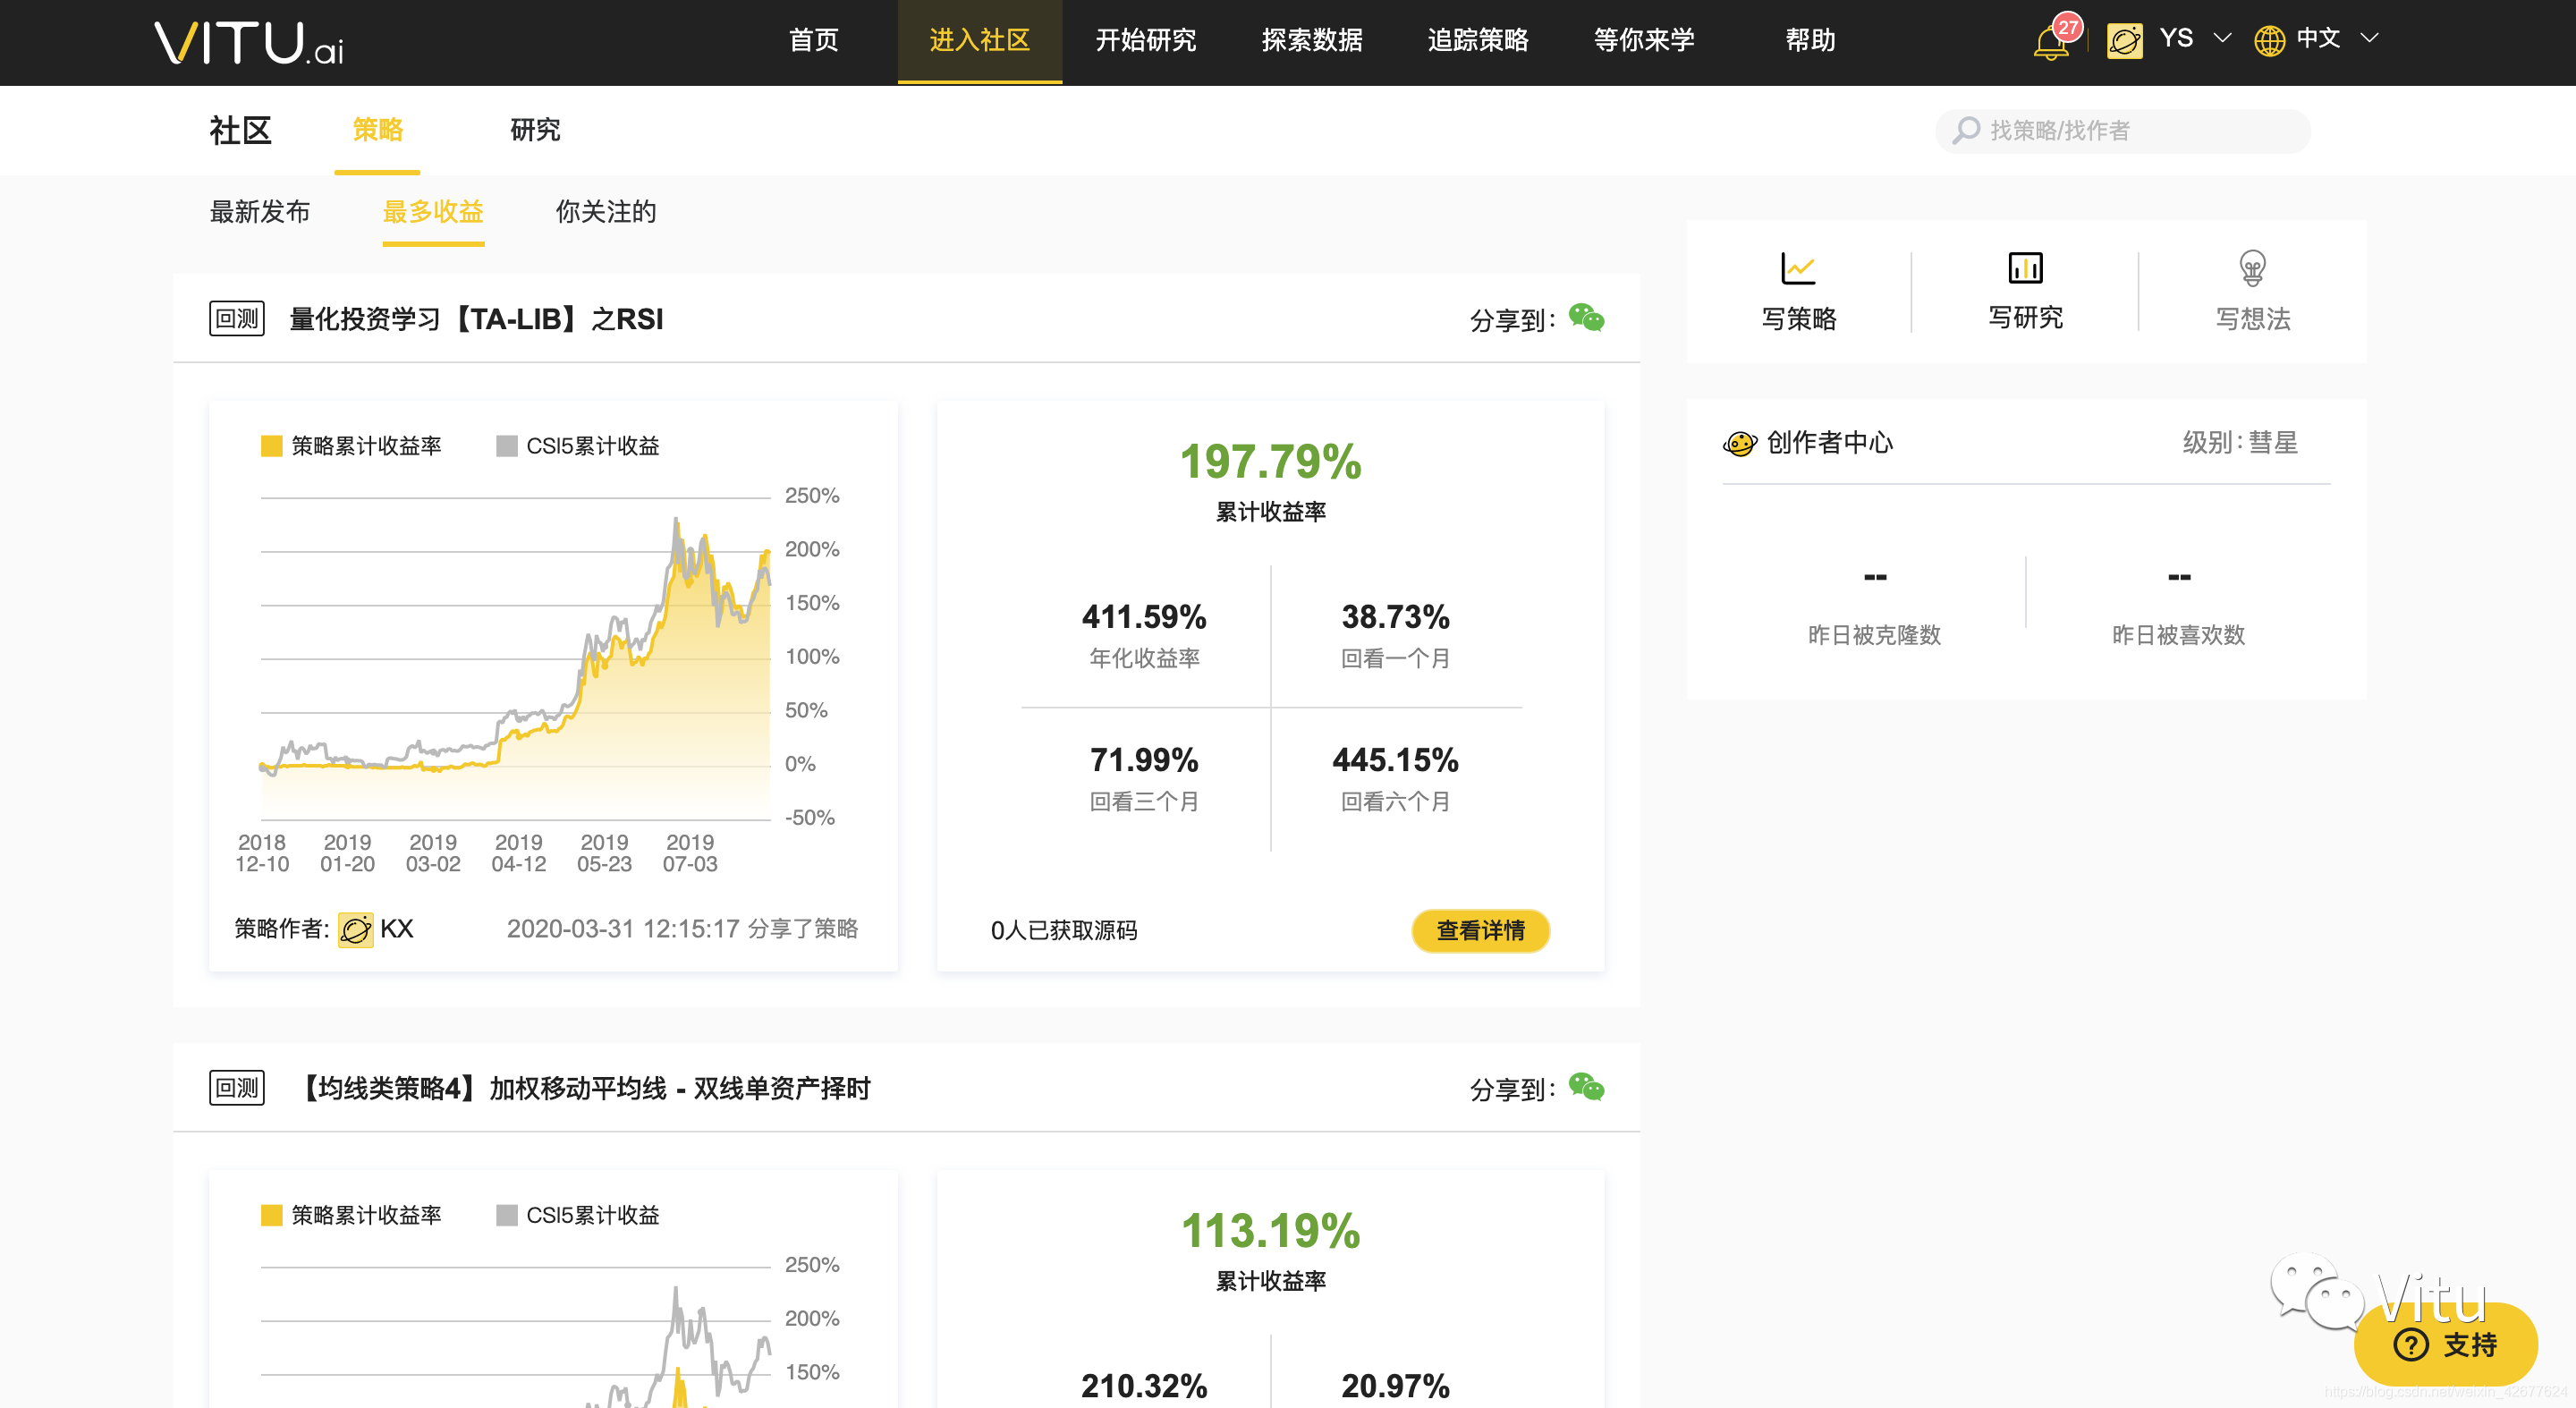Open the notification bell with 27 alerts
The width and height of the screenshot is (2576, 1408).
click(2052, 40)
